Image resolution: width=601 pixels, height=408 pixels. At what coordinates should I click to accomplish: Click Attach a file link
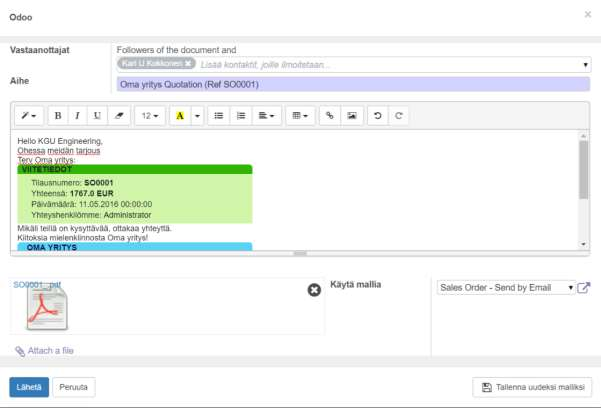pyautogui.click(x=51, y=350)
